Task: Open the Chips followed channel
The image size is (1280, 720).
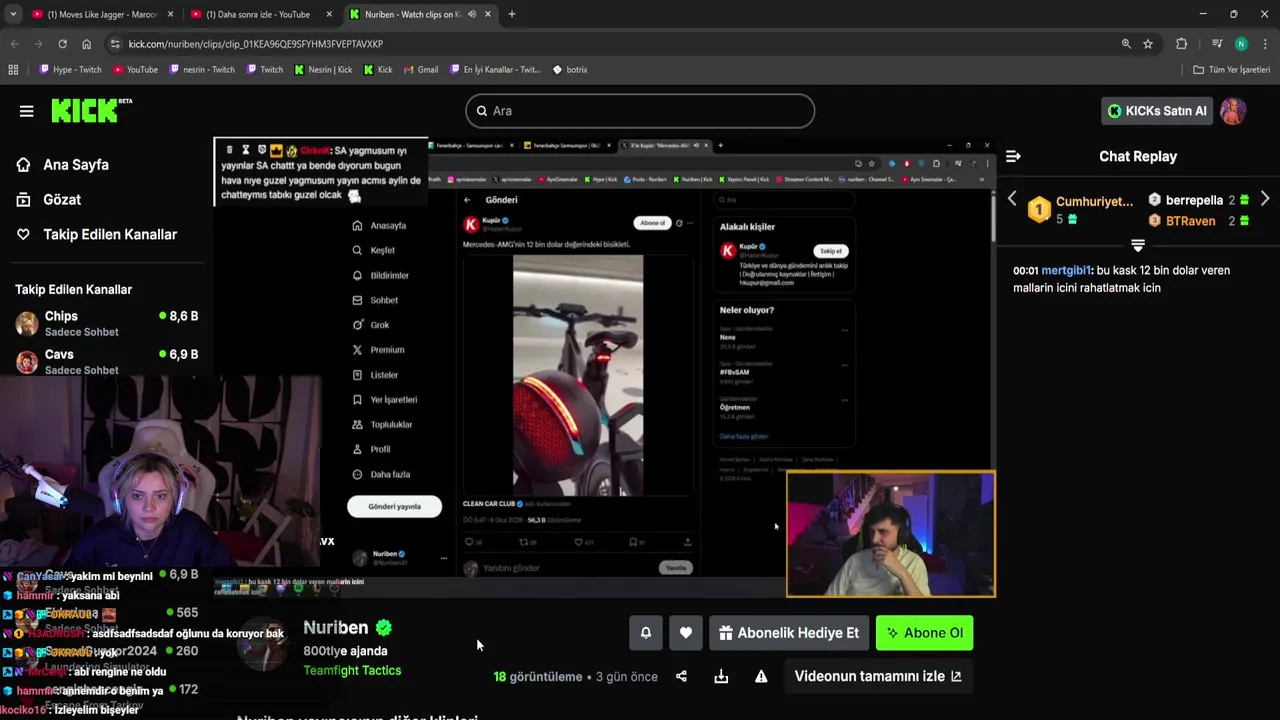Action: [x=107, y=323]
